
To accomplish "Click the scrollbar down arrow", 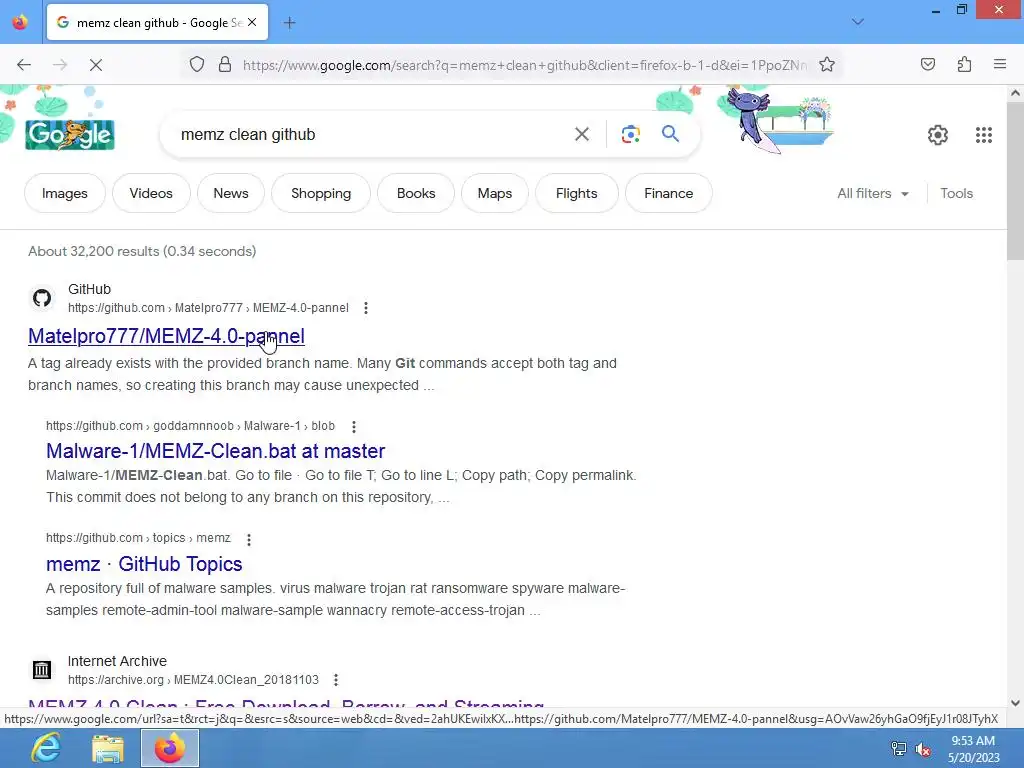I will (x=1015, y=703).
